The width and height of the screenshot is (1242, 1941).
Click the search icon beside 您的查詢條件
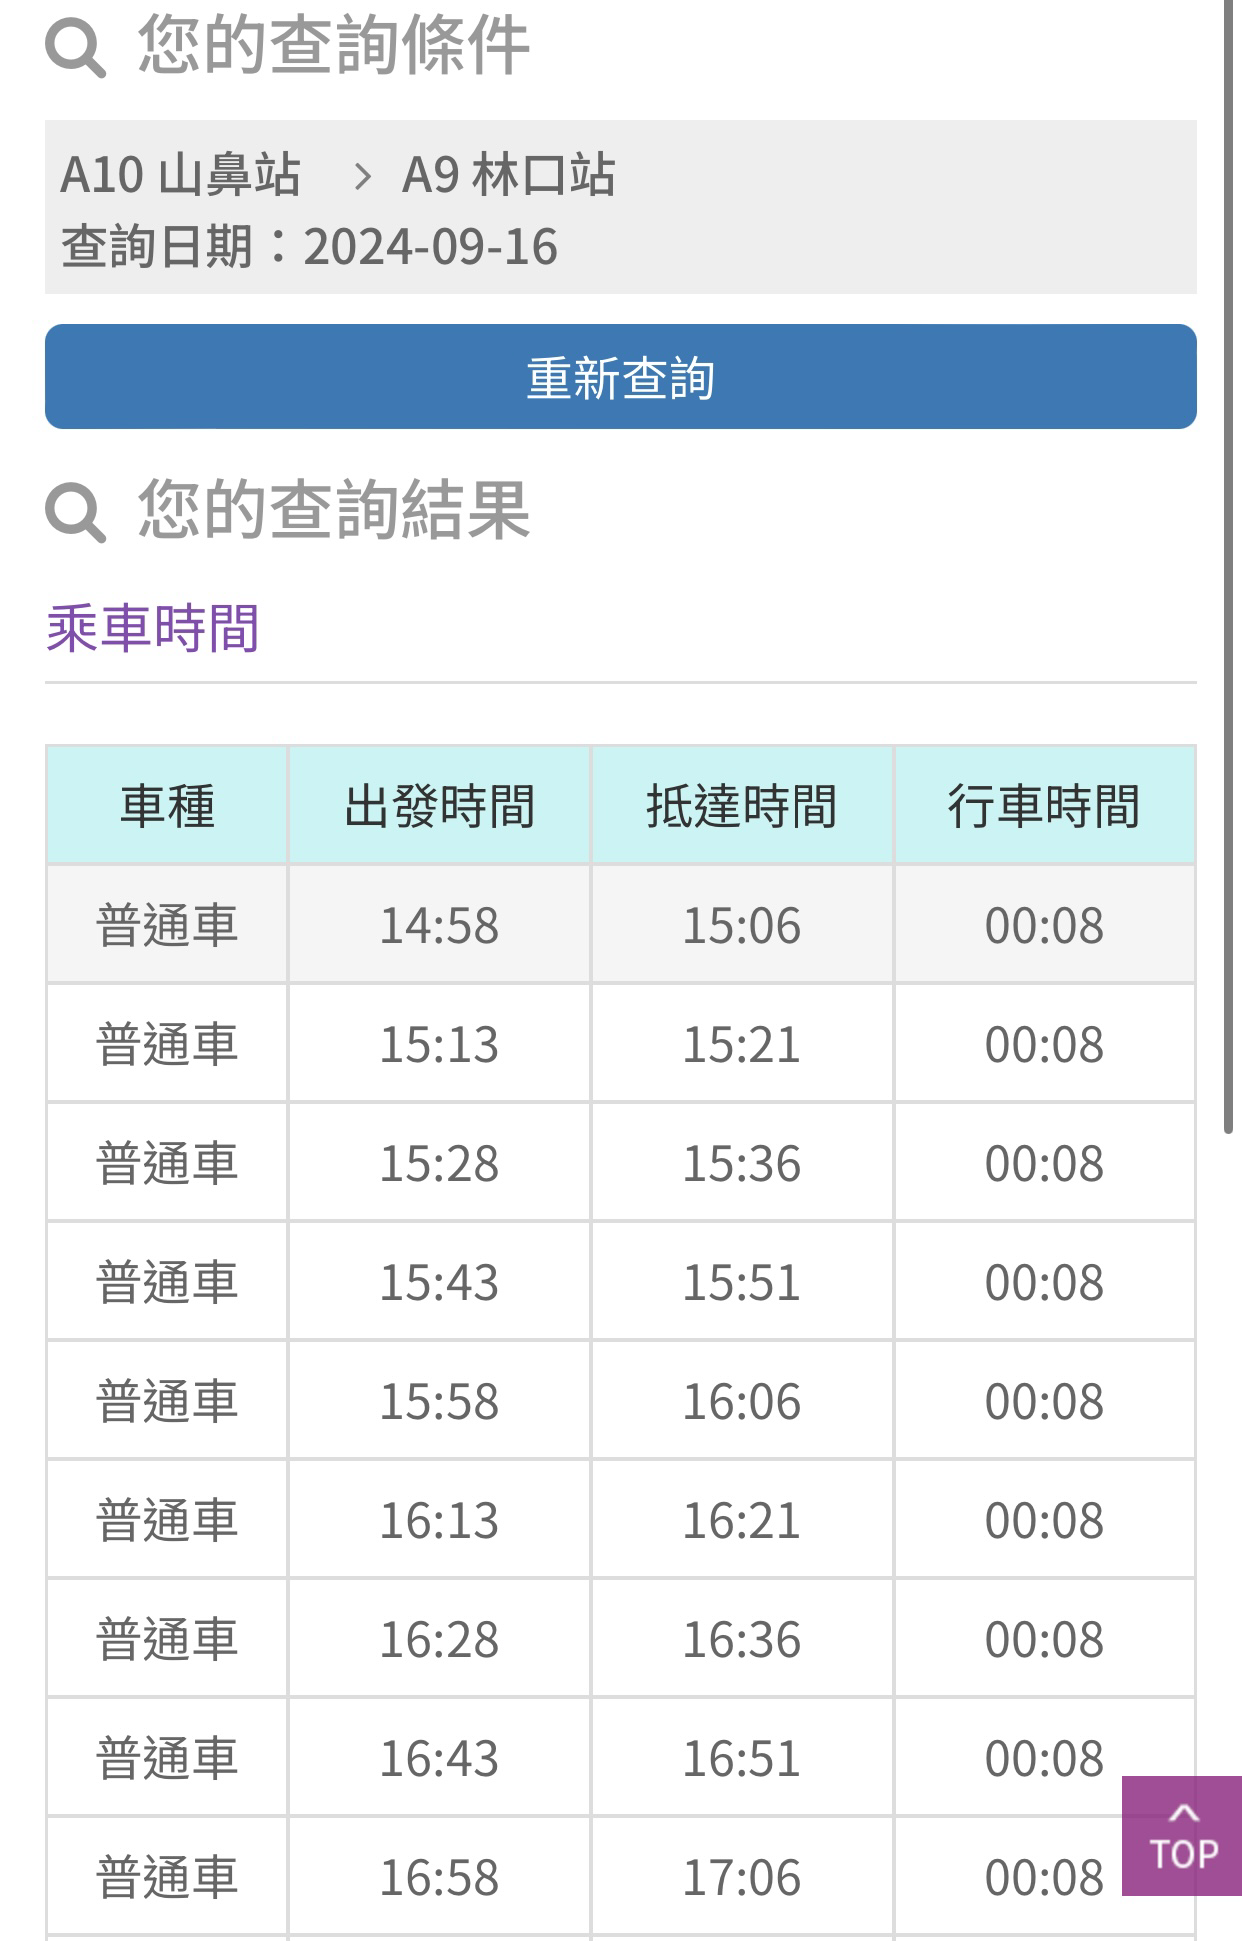pyautogui.click(x=75, y=47)
